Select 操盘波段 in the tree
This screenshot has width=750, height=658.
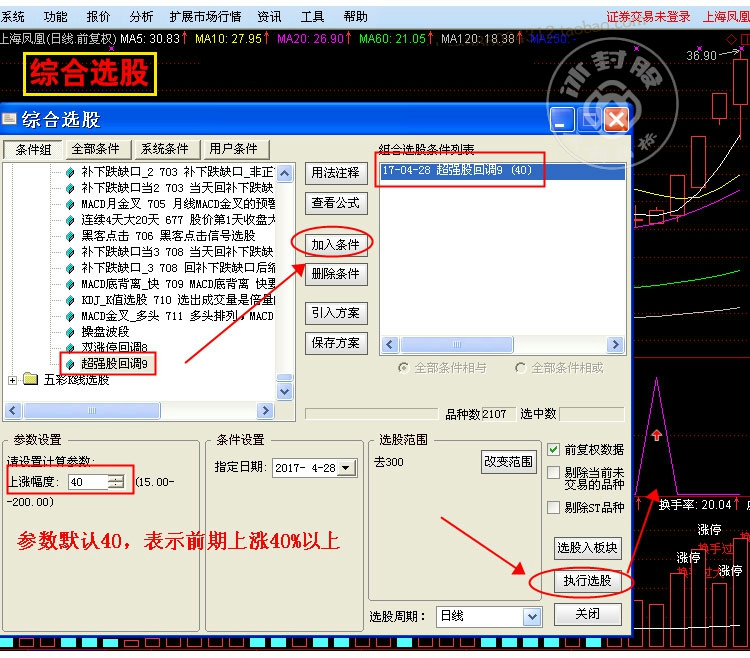pyautogui.click(x=105, y=332)
